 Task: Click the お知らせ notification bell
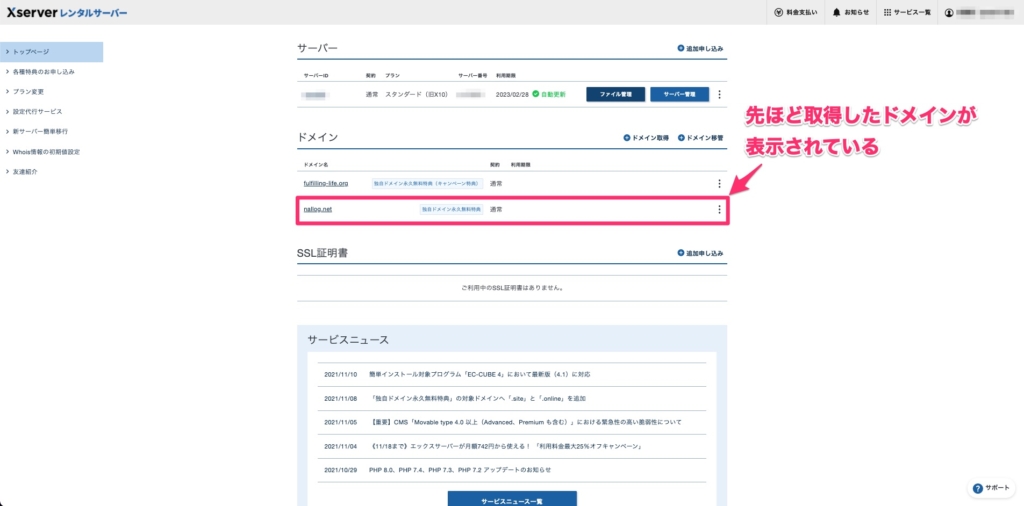pos(836,12)
